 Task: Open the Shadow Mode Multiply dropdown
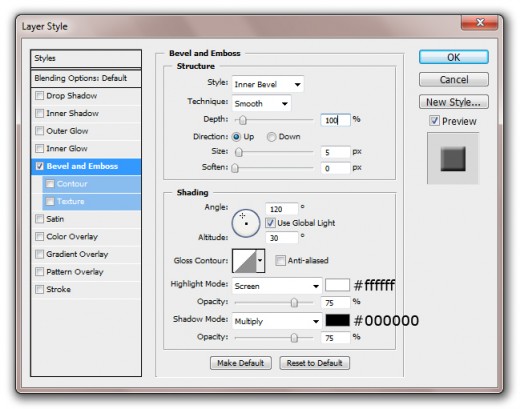click(277, 321)
